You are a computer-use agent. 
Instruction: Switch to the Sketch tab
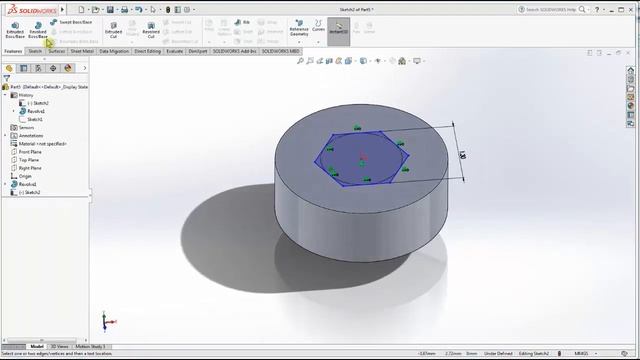point(35,51)
